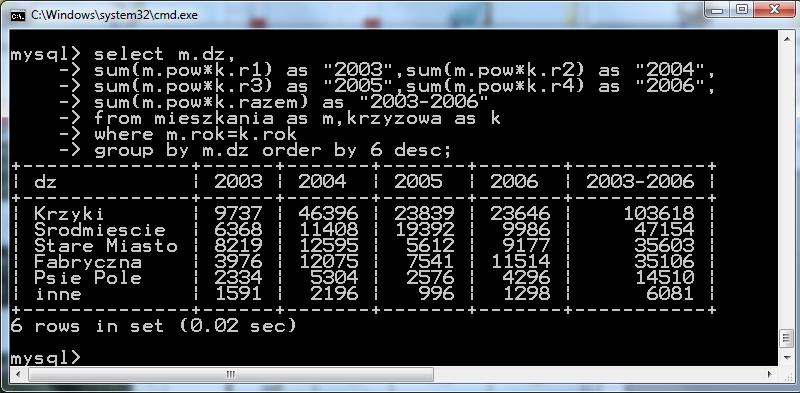Click value 12595 in Stare Miasto row
This screenshot has height=393, width=800.
329,246
